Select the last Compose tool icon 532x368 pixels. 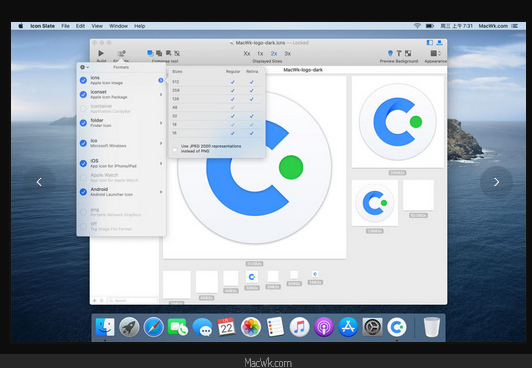(177, 53)
